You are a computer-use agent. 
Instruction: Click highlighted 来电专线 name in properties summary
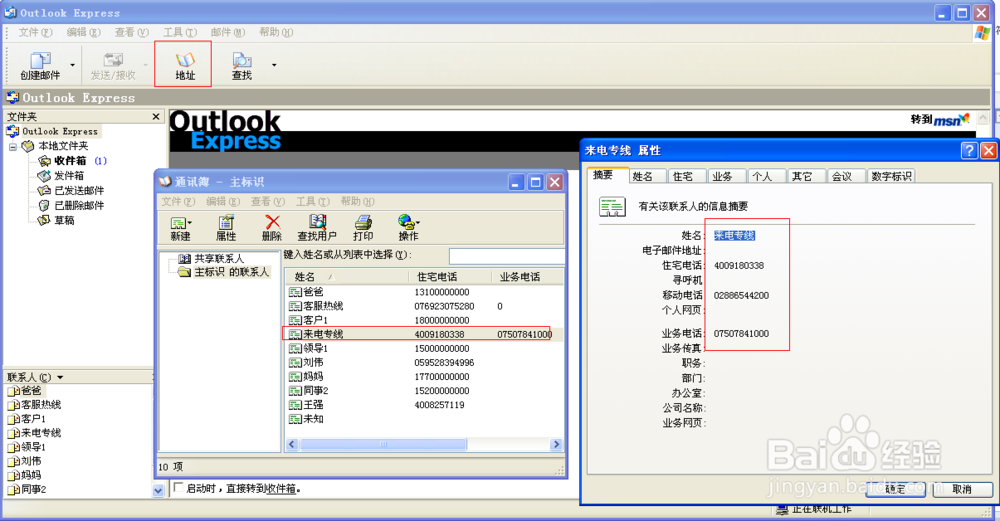(735, 235)
